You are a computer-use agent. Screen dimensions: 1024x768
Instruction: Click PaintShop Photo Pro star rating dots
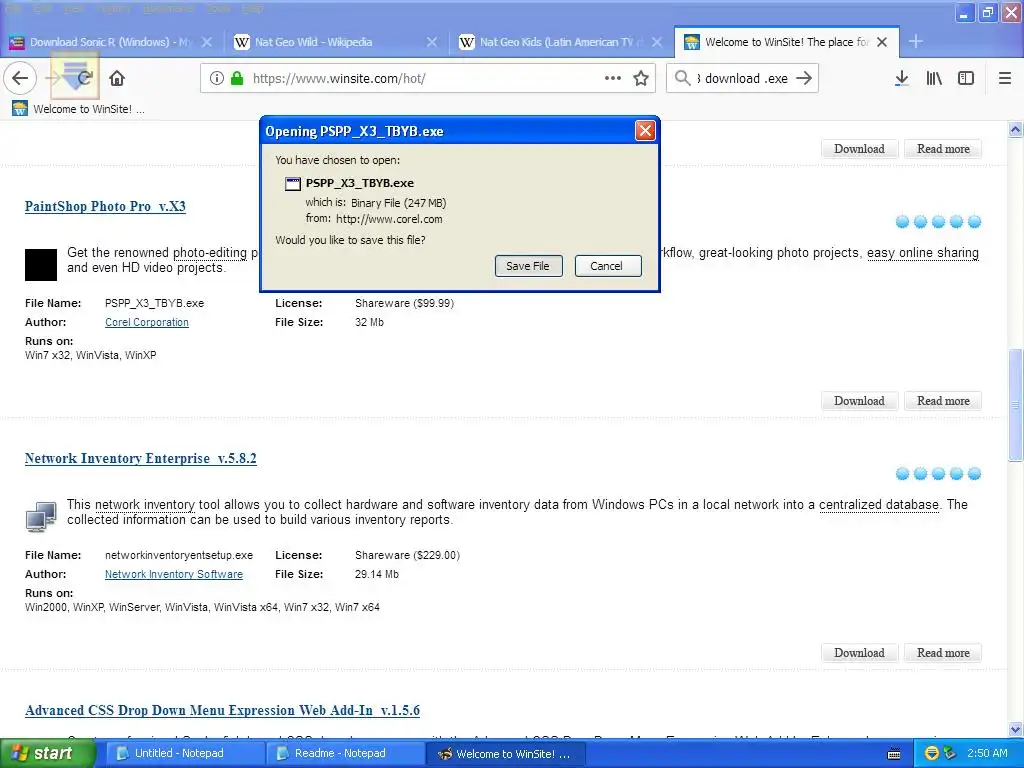click(x=938, y=222)
